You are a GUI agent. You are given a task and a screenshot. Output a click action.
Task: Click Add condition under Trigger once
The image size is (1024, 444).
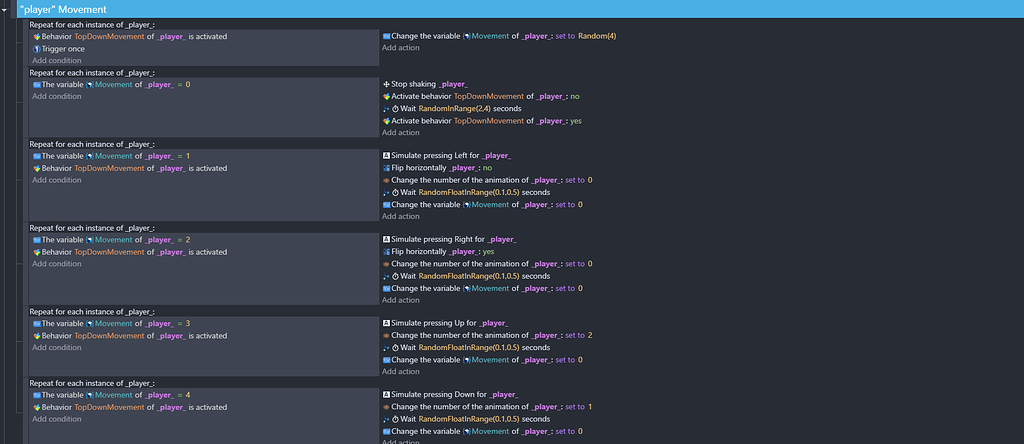pyautogui.click(x=57, y=61)
